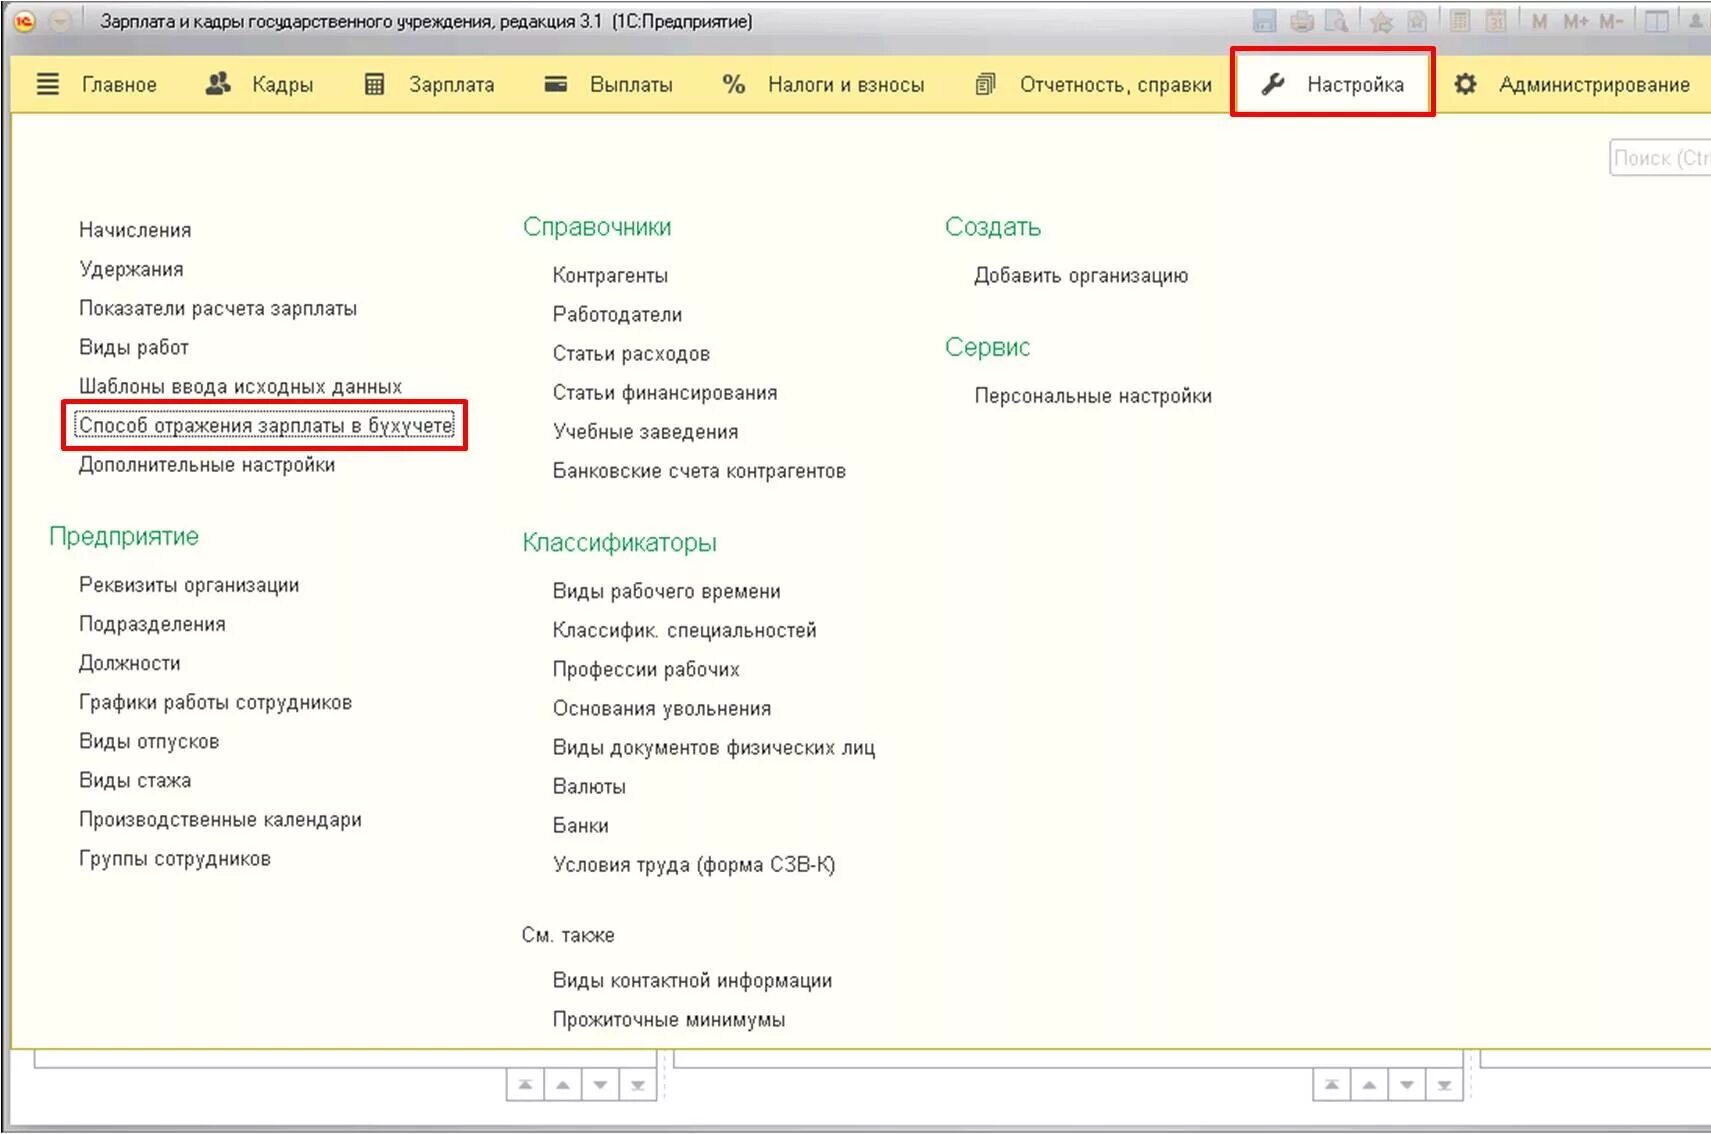This screenshot has width=1711, height=1134.
Task: Open Дополнительные настройки link
Action: point(207,464)
